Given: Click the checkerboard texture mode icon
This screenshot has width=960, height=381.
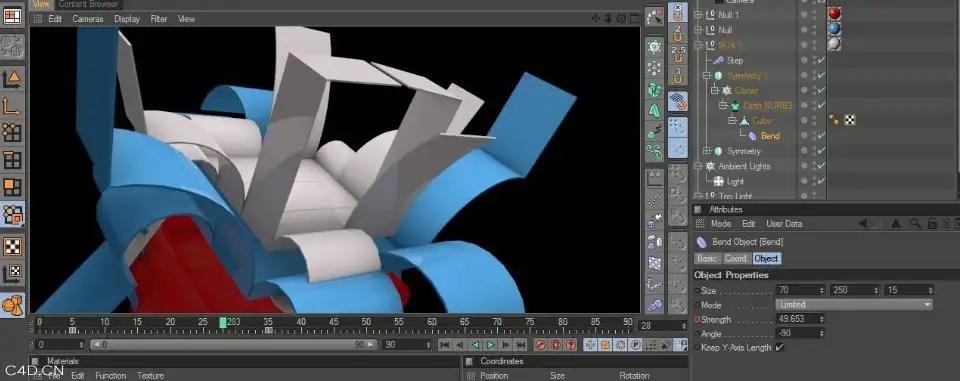Looking at the screenshot, I should point(12,247).
